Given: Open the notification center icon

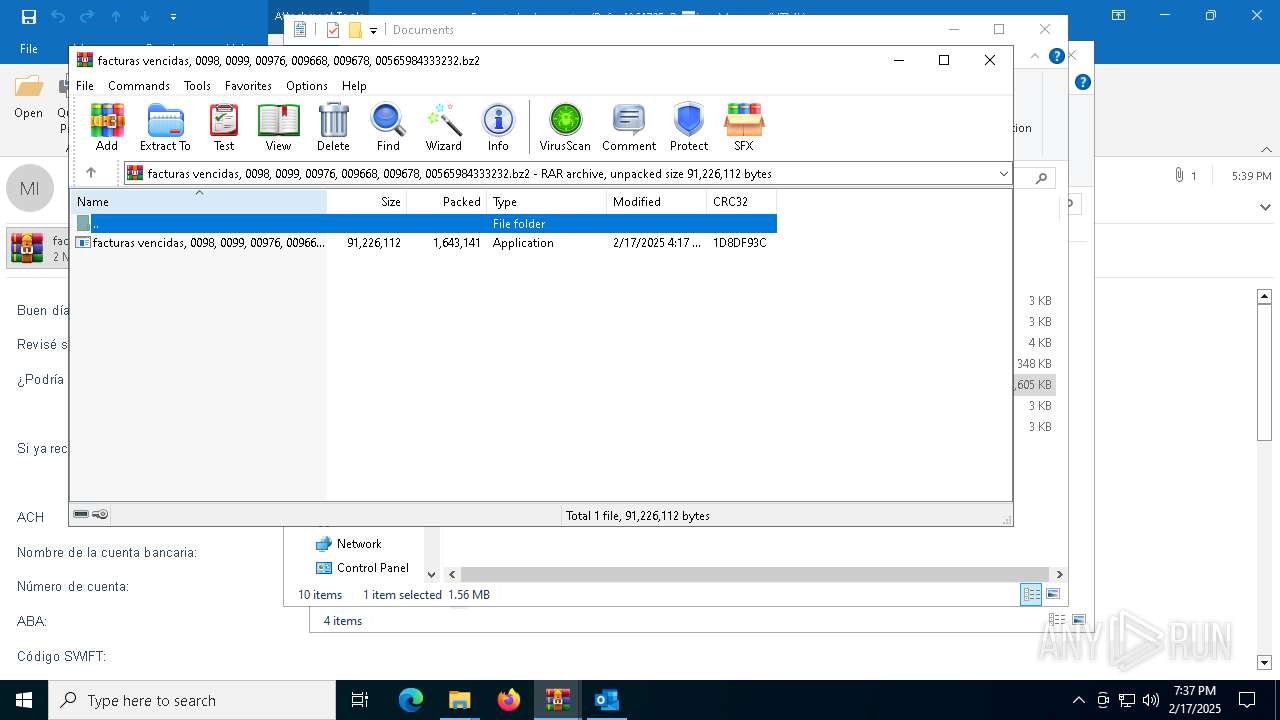Looking at the screenshot, I should tap(1247, 700).
